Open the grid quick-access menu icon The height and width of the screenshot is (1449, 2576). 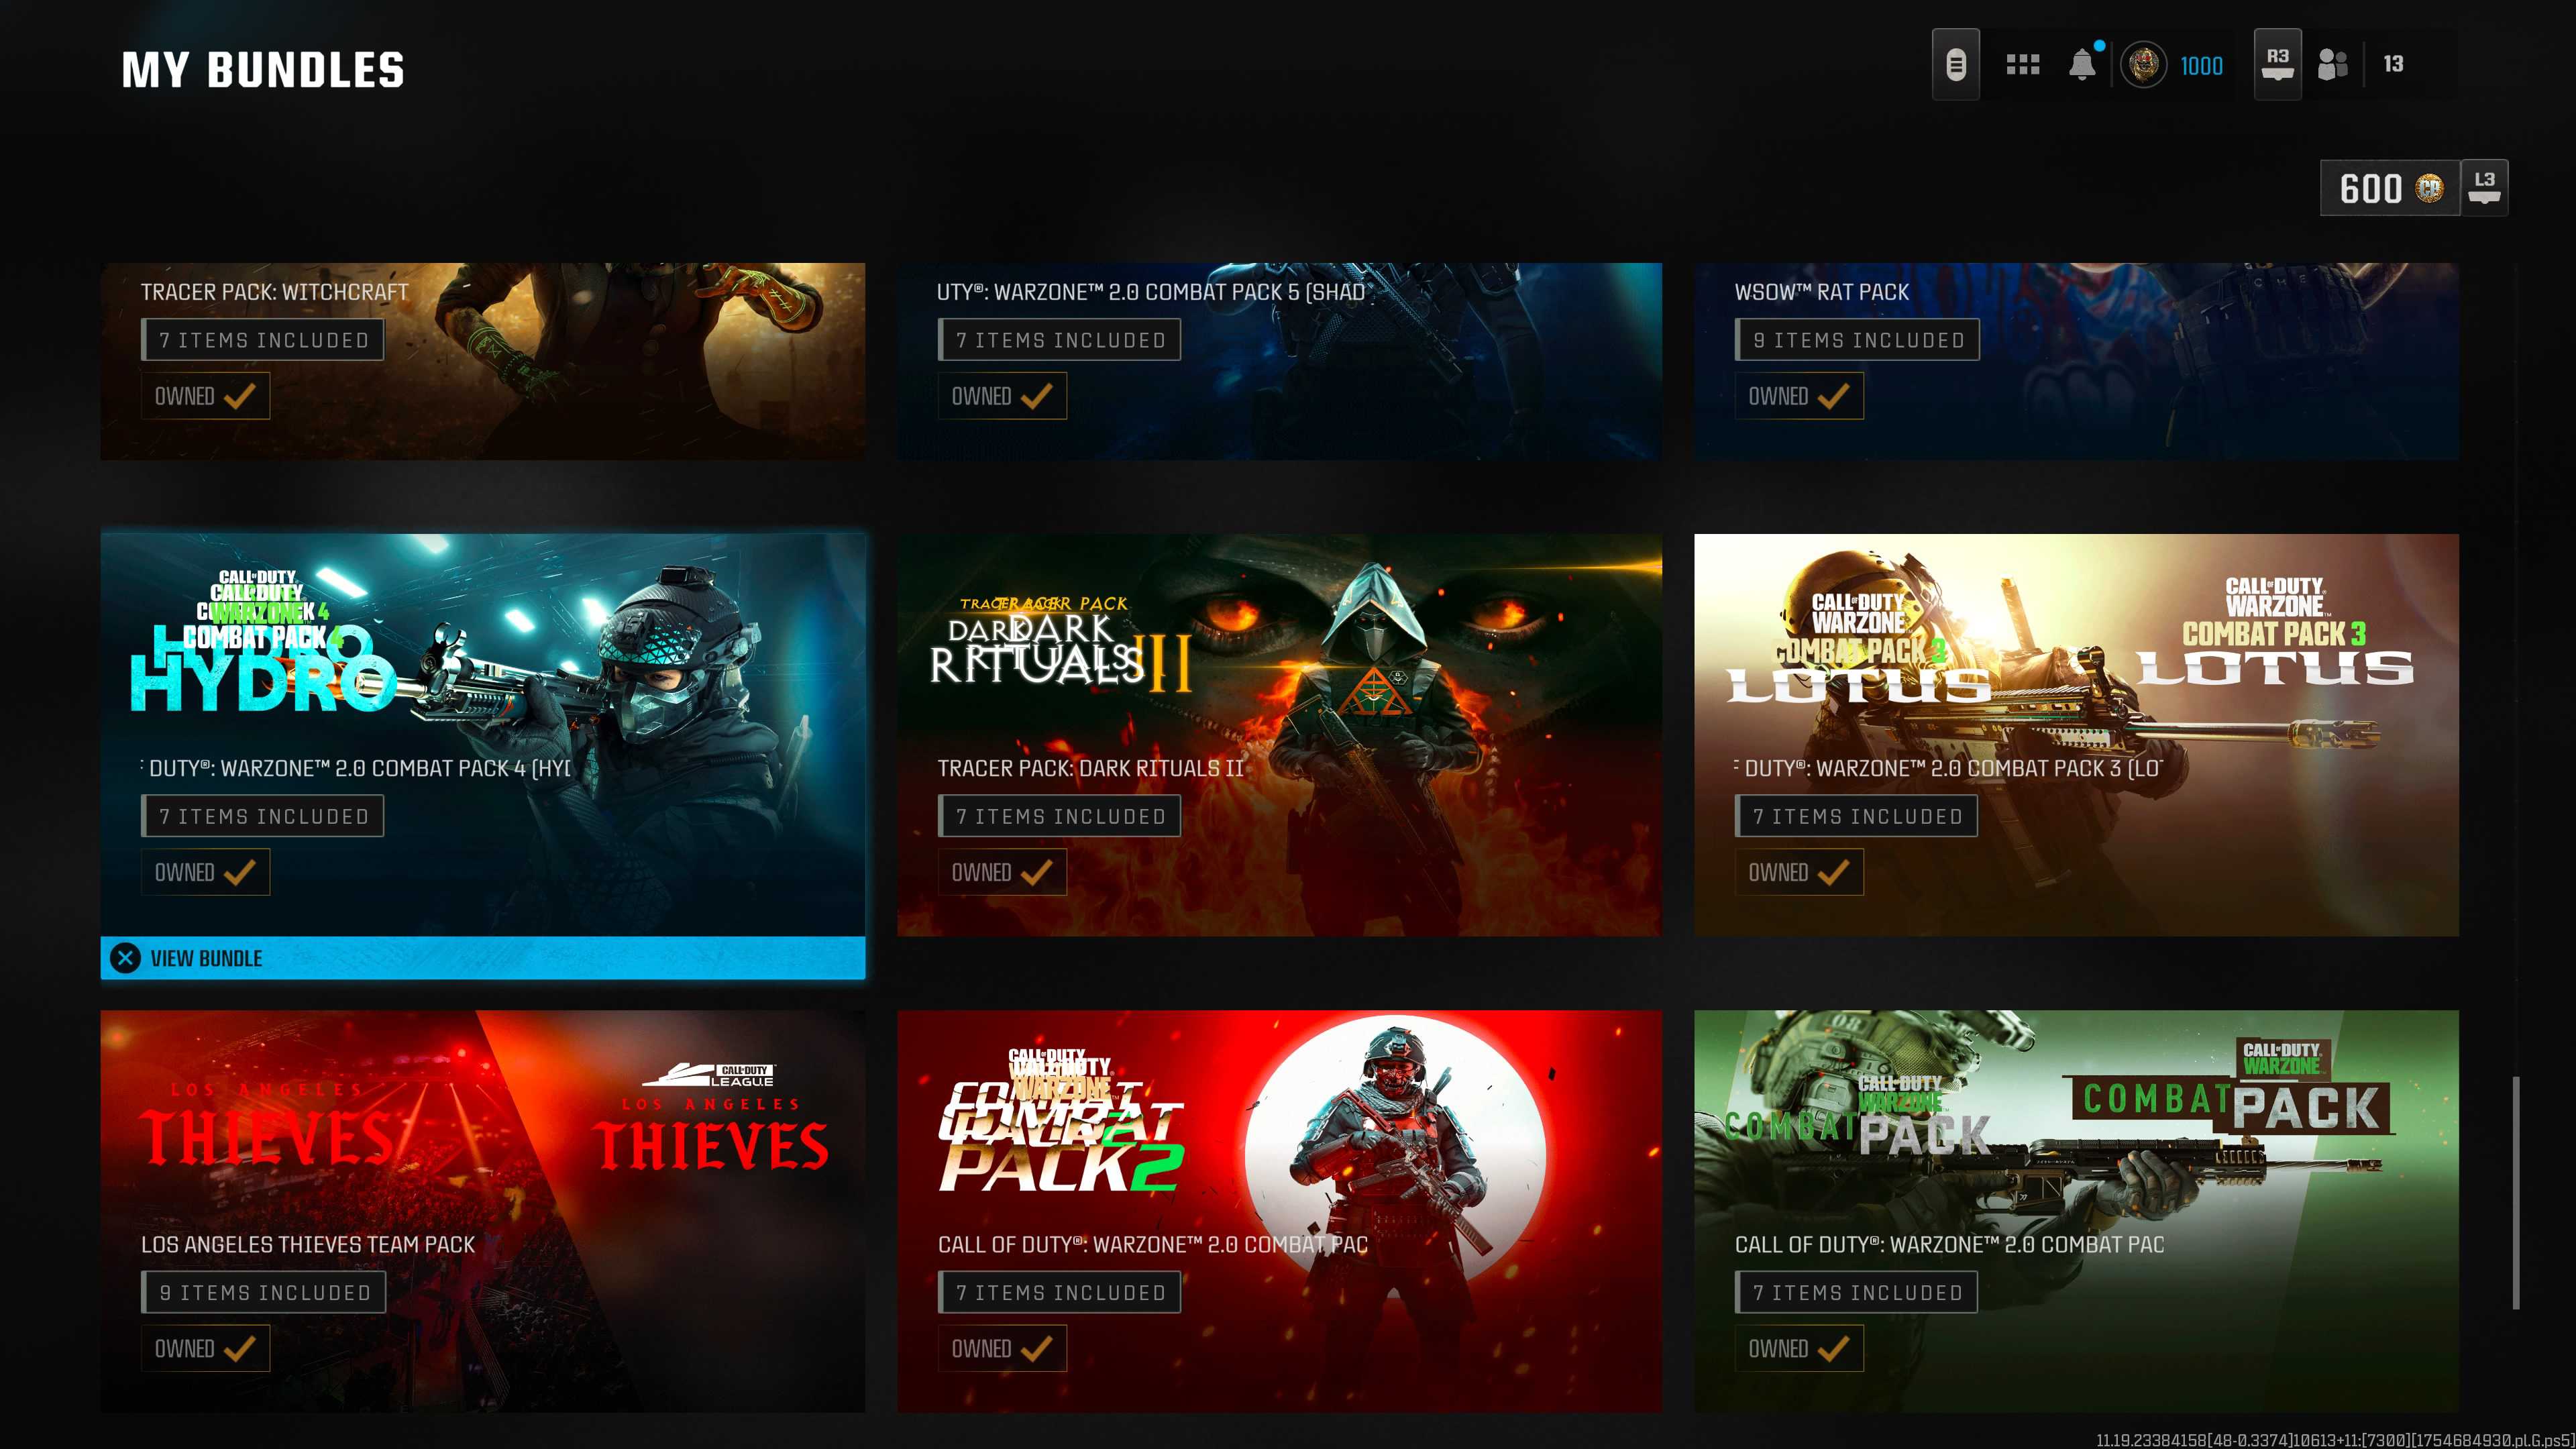[x=2022, y=65]
